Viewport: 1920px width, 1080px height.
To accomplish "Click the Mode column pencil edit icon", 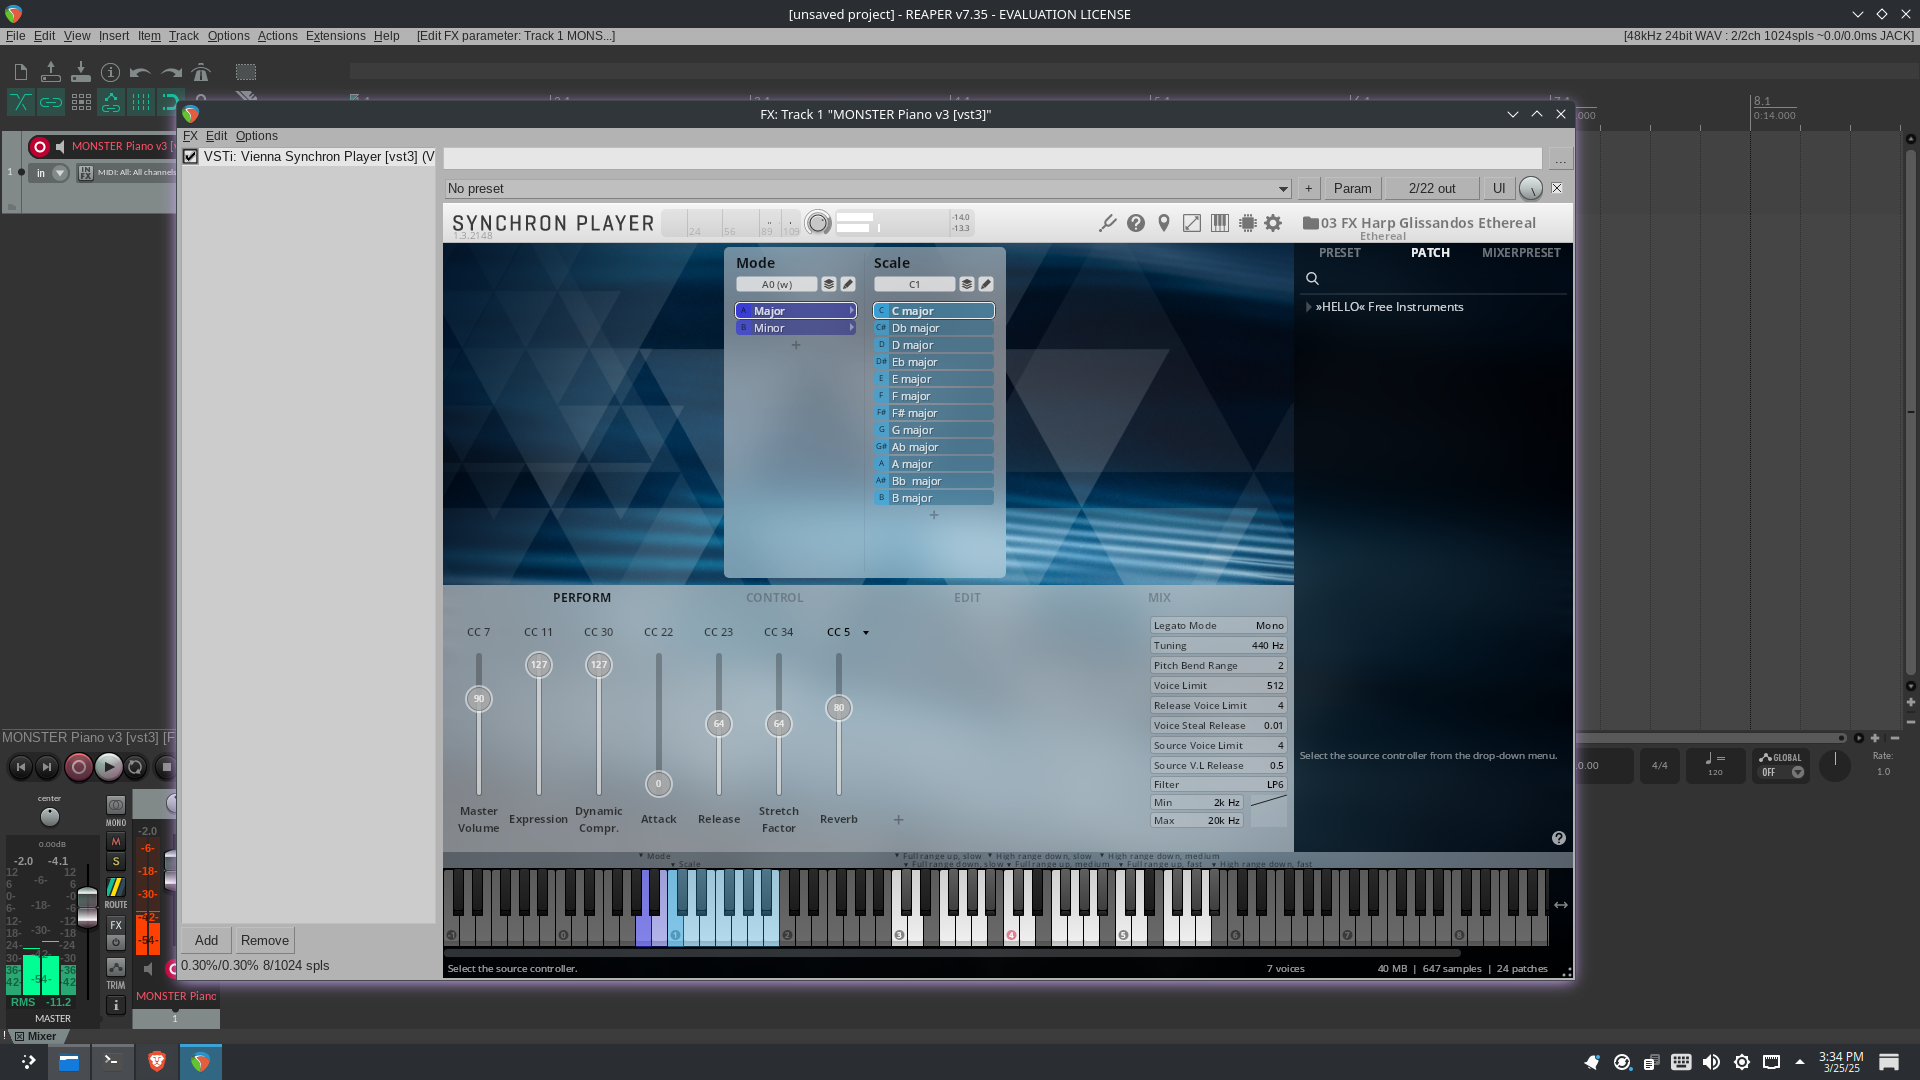I will click(848, 284).
